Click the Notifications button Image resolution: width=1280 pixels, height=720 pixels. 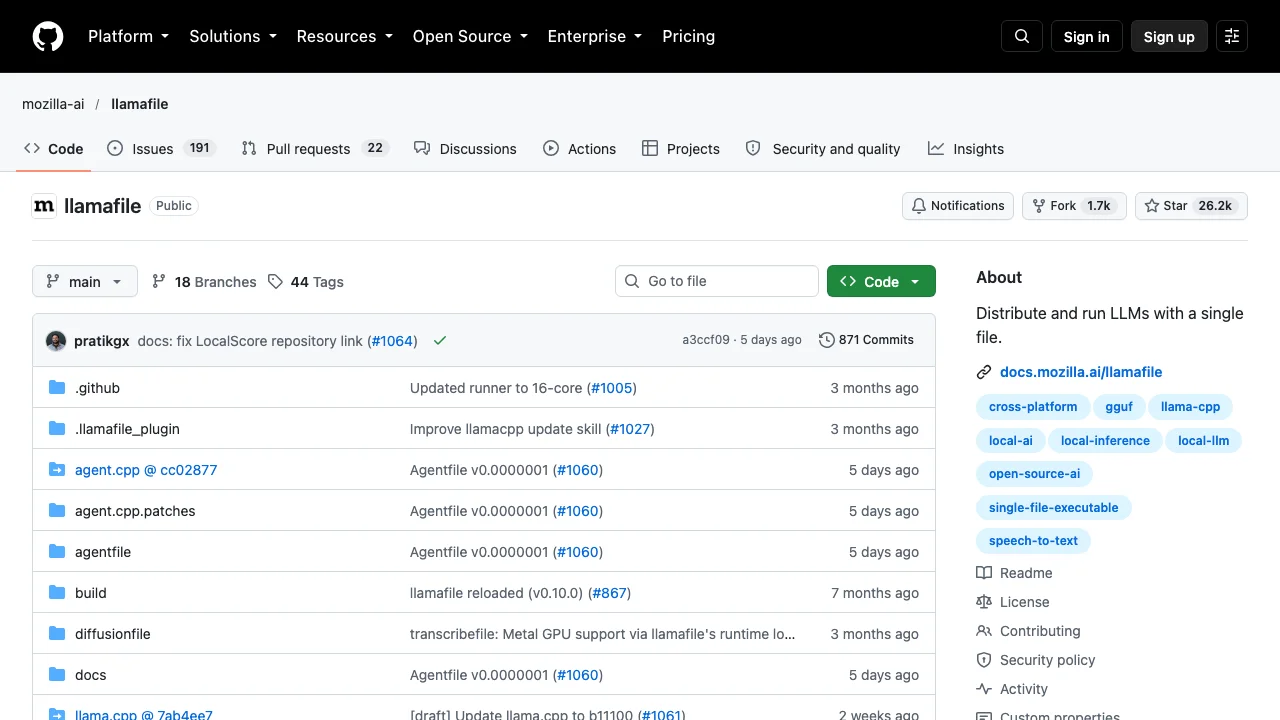[x=958, y=206]
